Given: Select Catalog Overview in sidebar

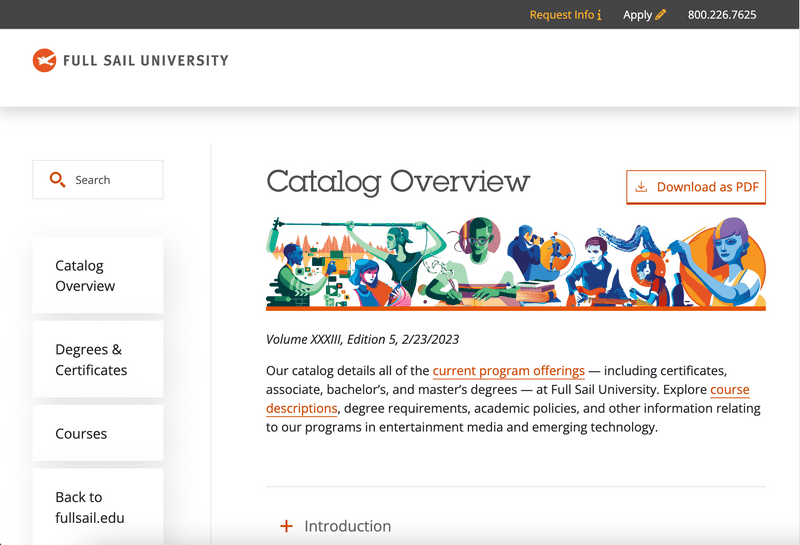Looking at the screenshot, I should pyautogui.click(x=98, y=276).
